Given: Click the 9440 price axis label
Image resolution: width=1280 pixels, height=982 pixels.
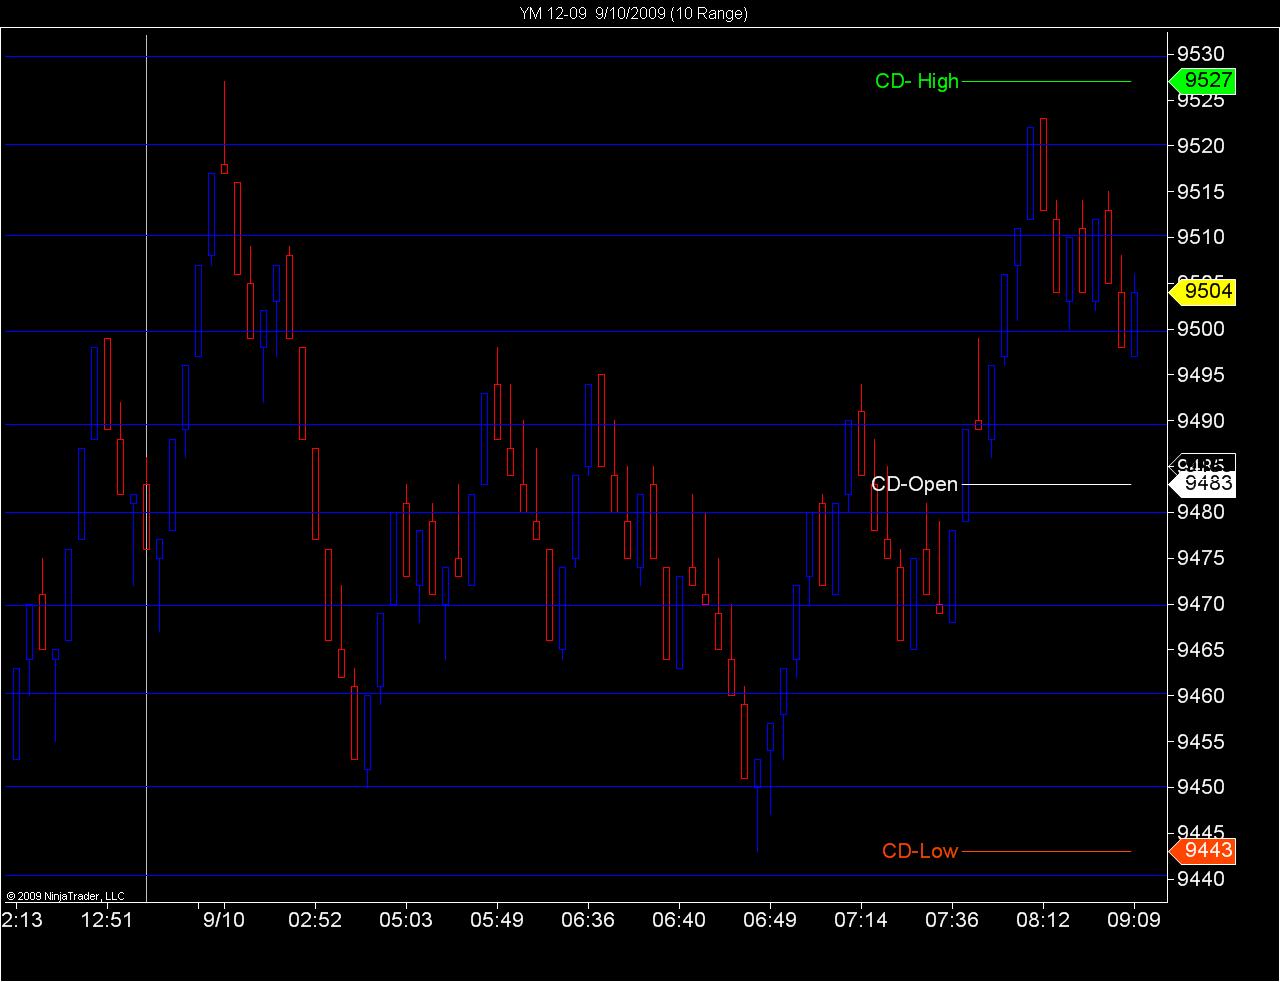Looking at the screenshot, I should click(x=1200, y=879).
